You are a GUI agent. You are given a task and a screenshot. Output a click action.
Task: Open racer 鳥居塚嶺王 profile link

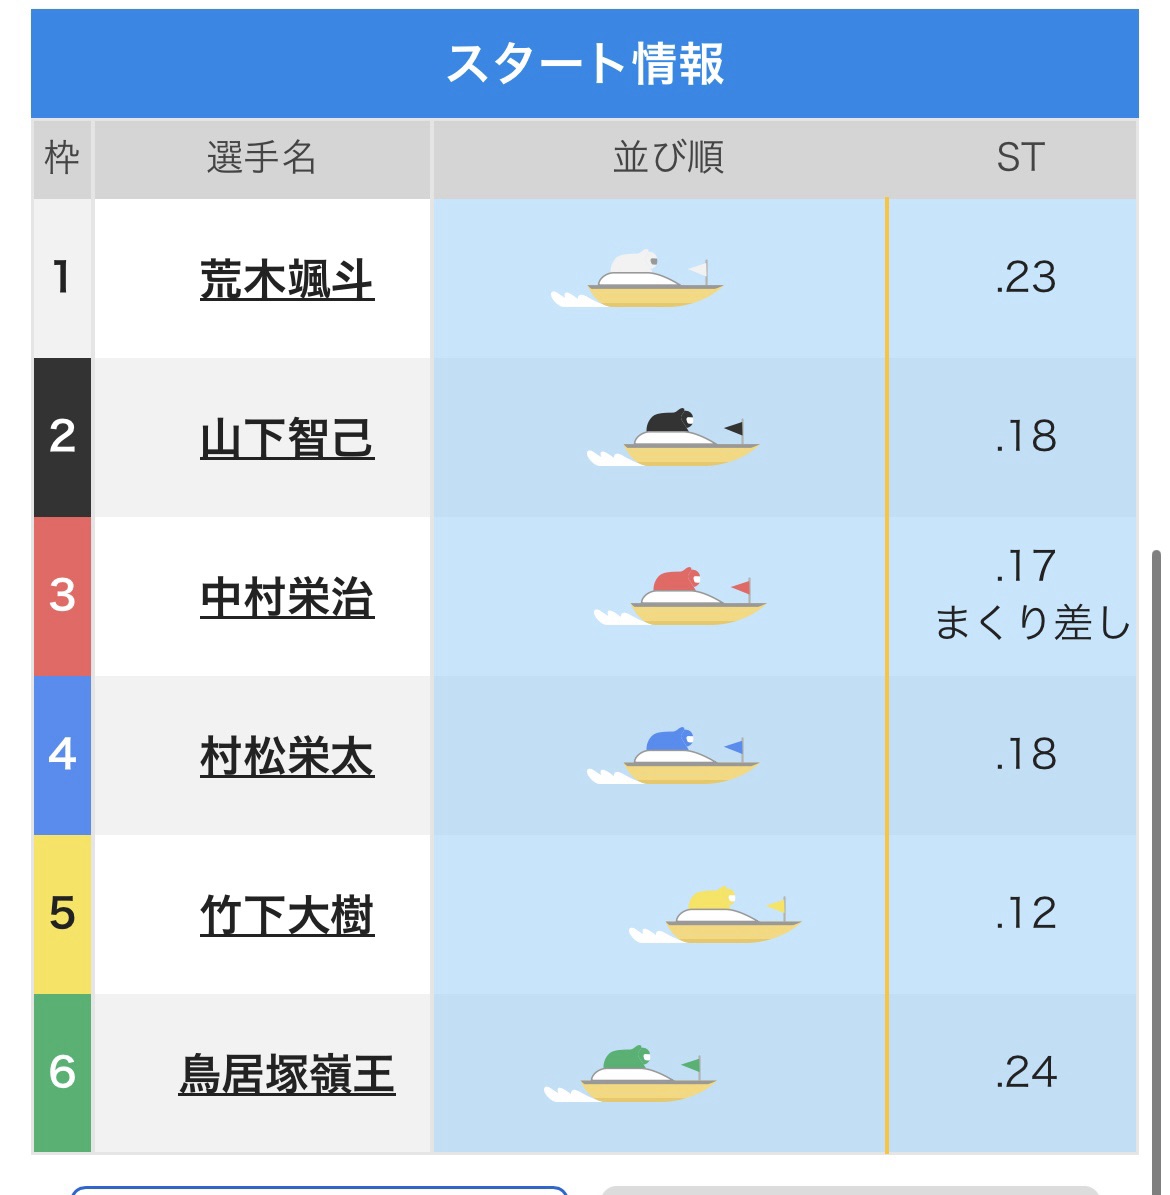[287, 1074]
